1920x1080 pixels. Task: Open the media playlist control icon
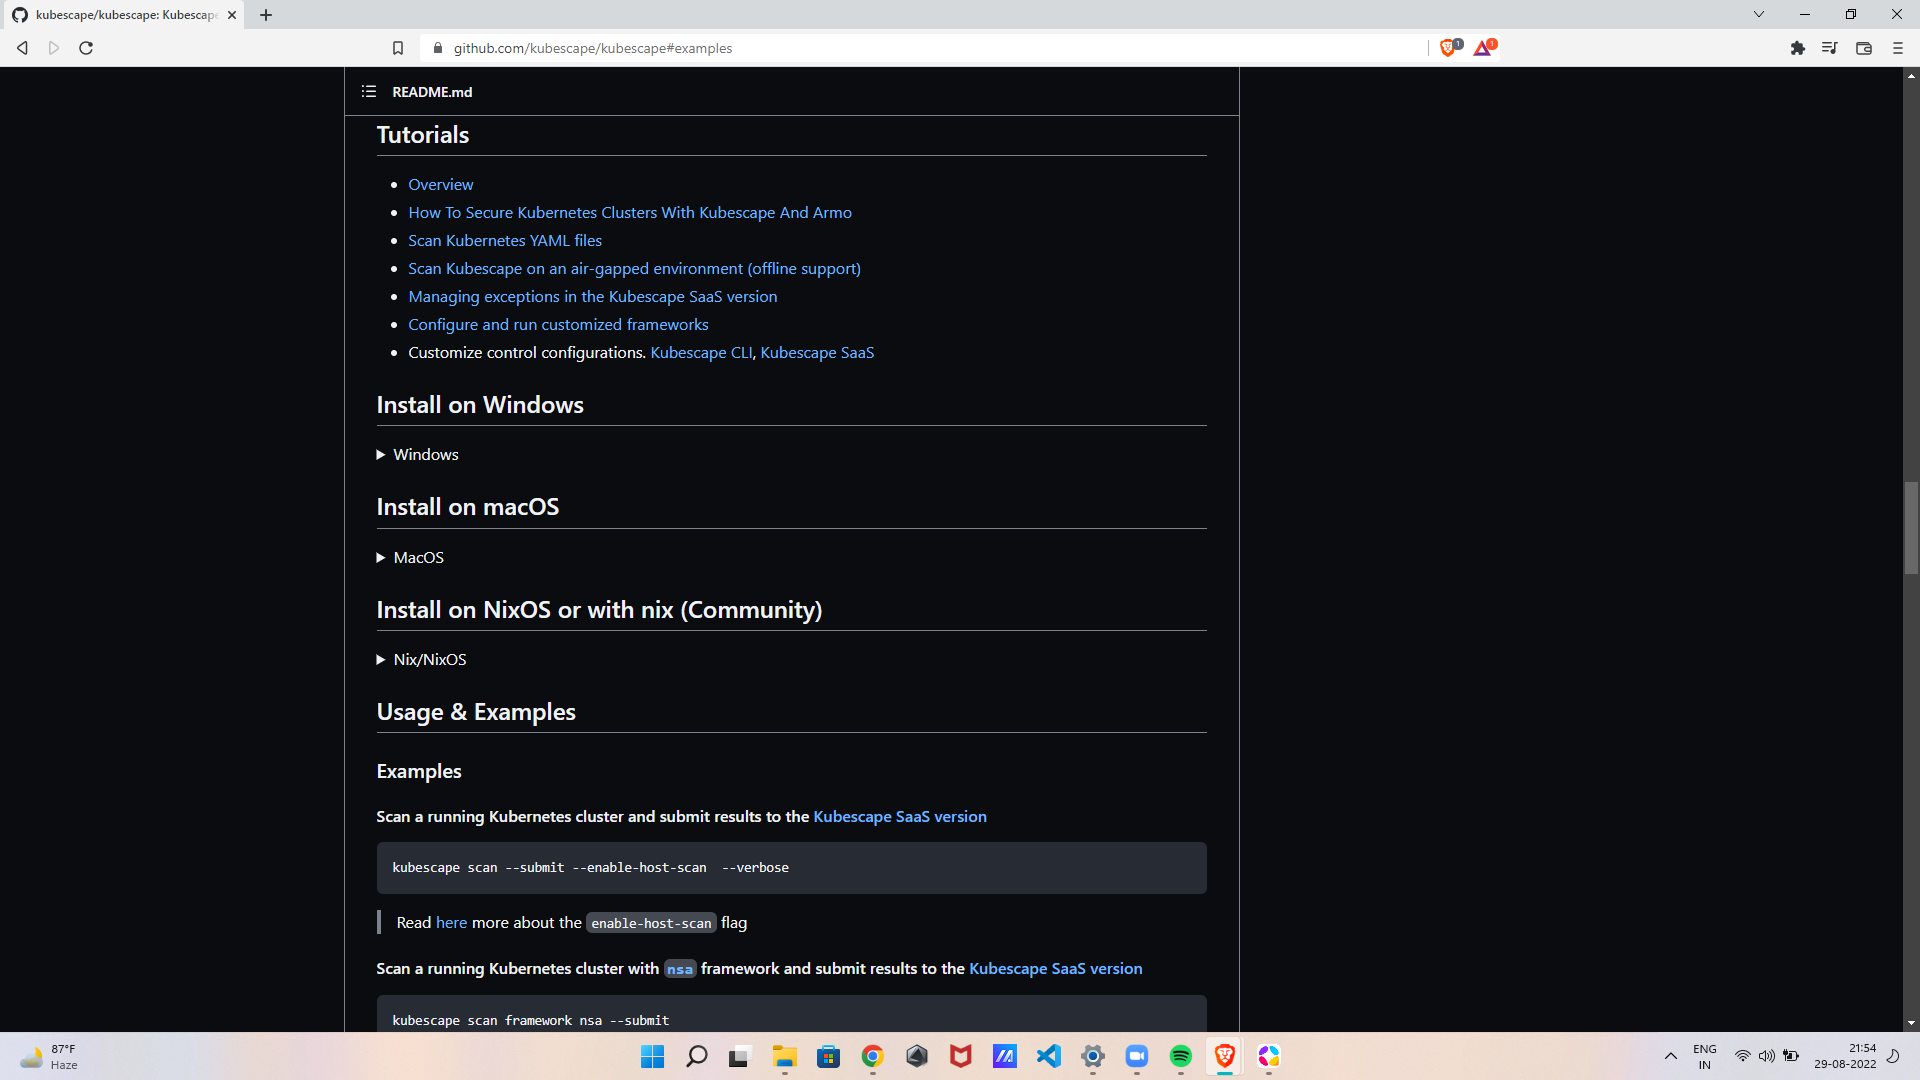(1829, 47)
